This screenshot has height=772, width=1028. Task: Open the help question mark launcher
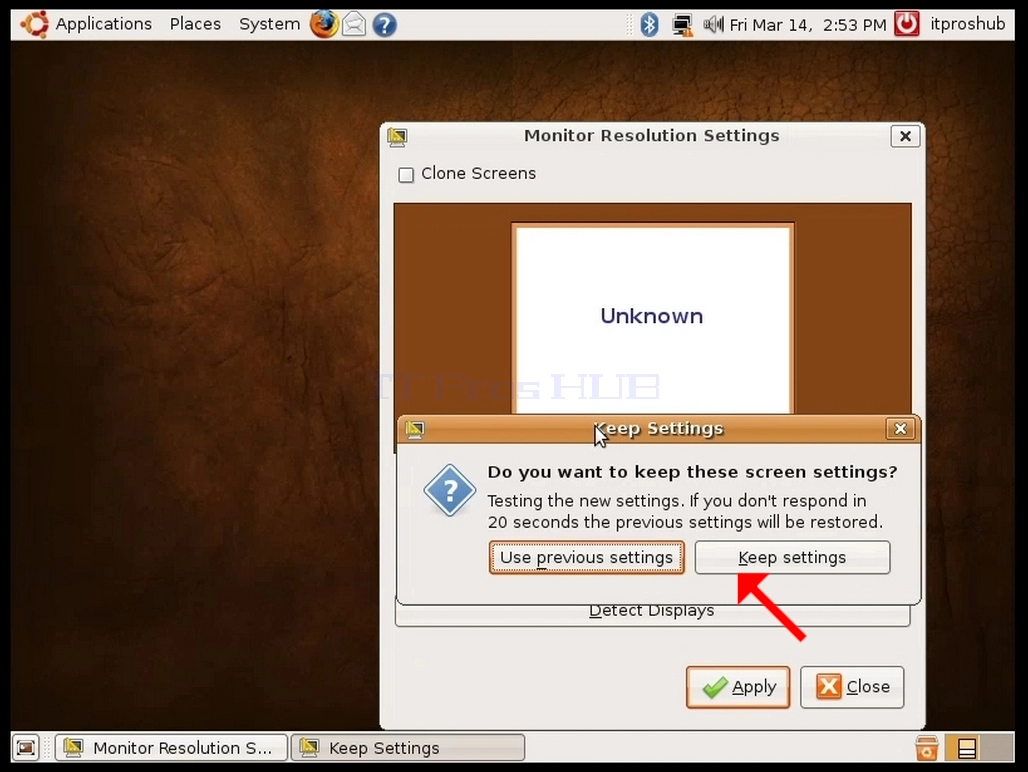coord(385,25)
